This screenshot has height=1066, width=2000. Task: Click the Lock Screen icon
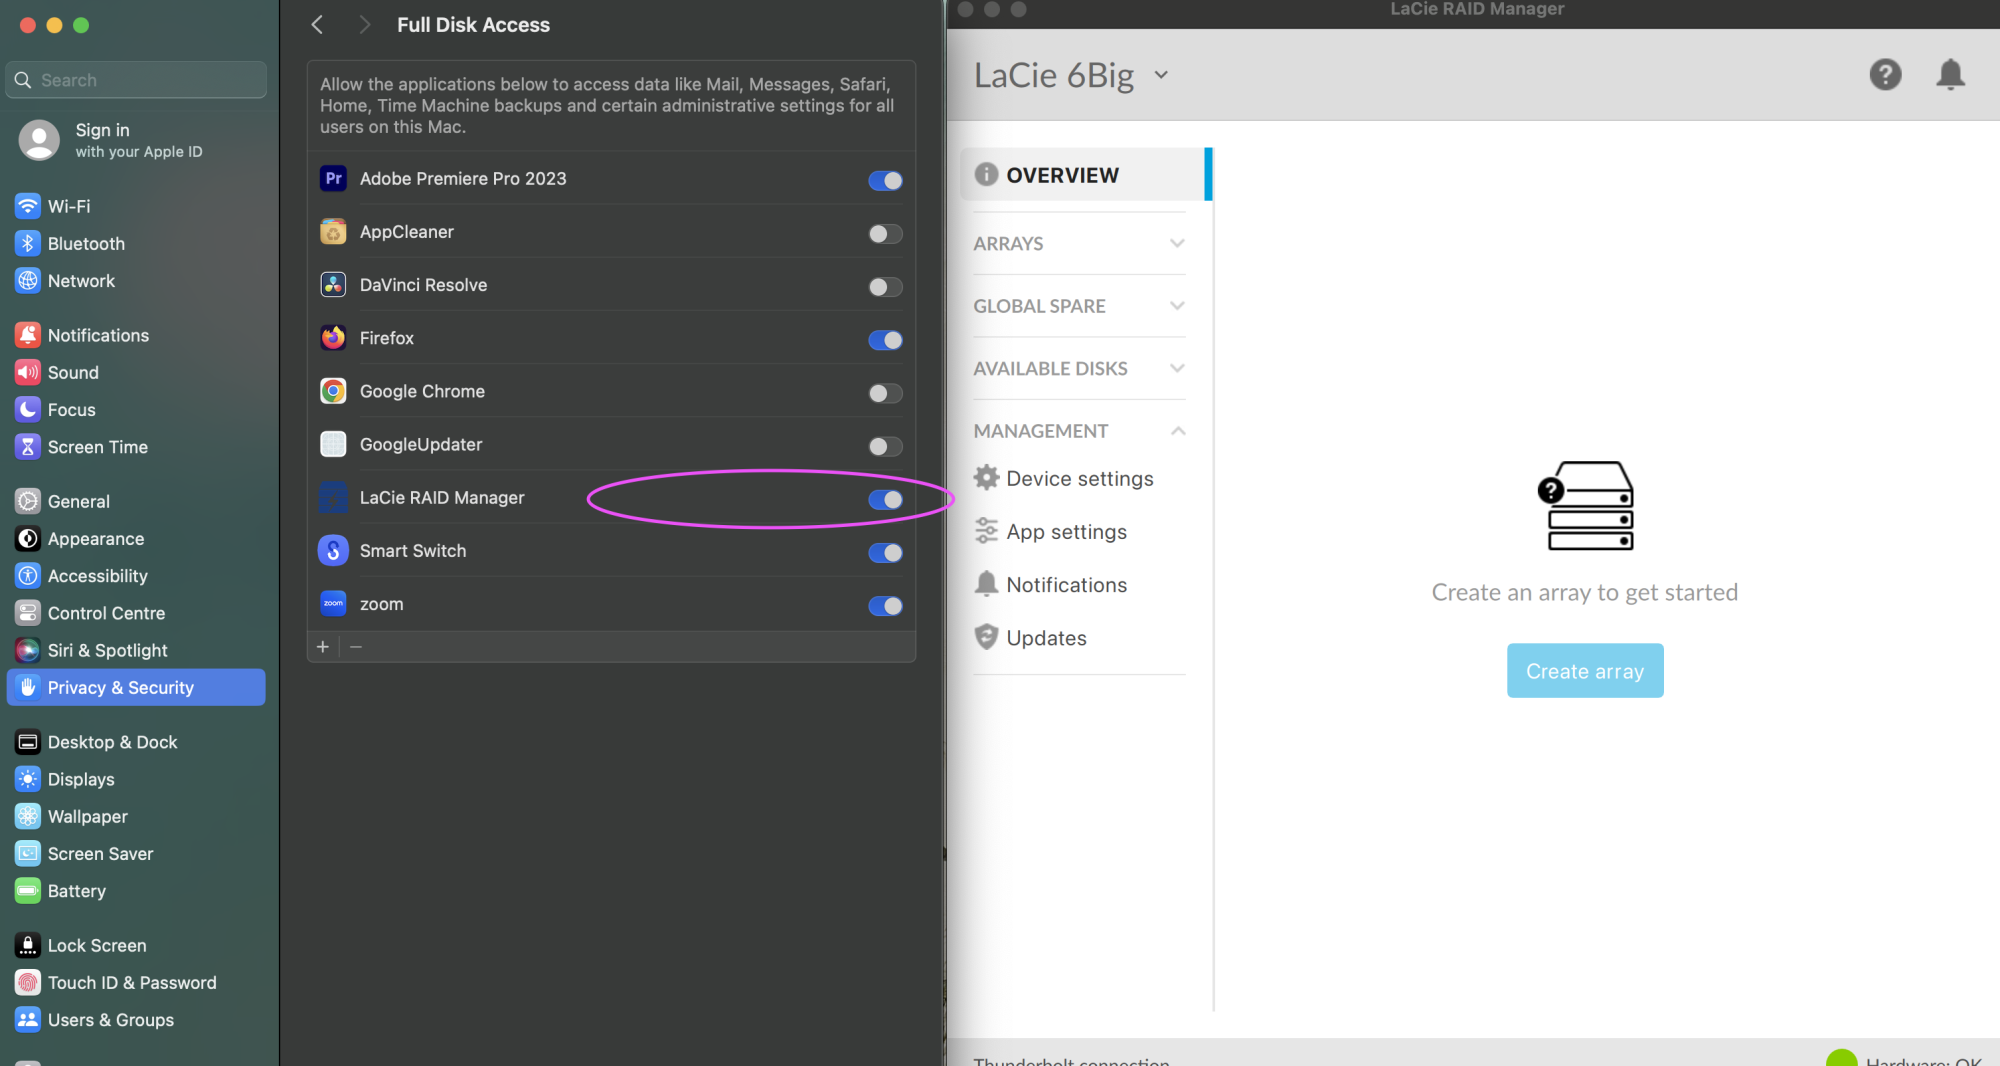[x=28, y=945]
